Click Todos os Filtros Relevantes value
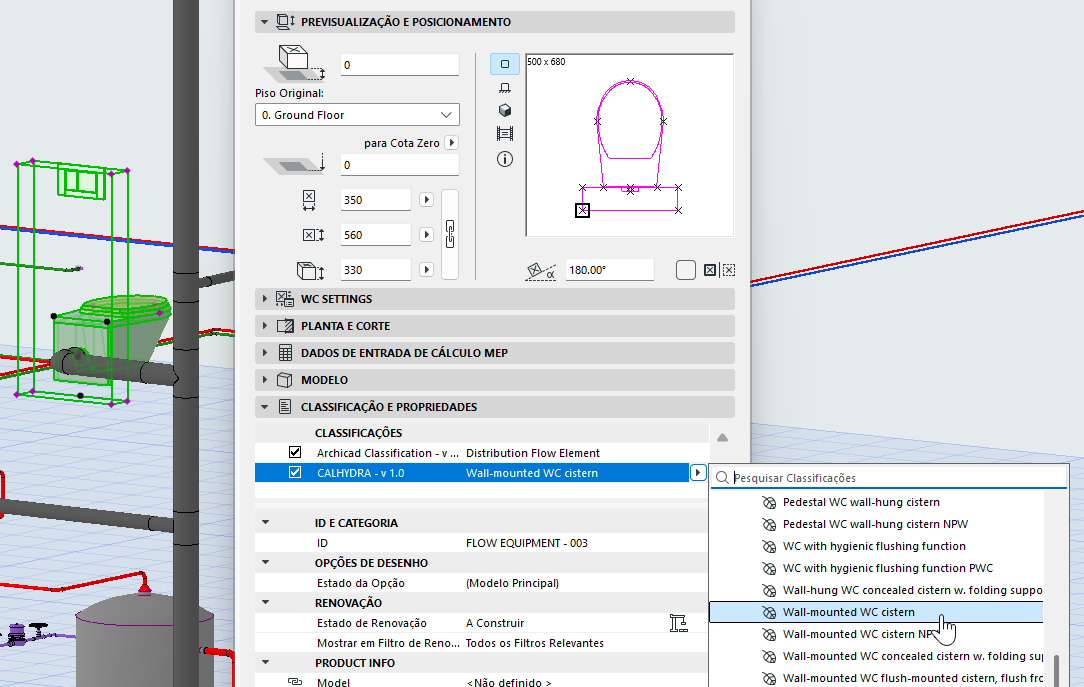This screenshot has width=1084, height=687. pos(534,643)
